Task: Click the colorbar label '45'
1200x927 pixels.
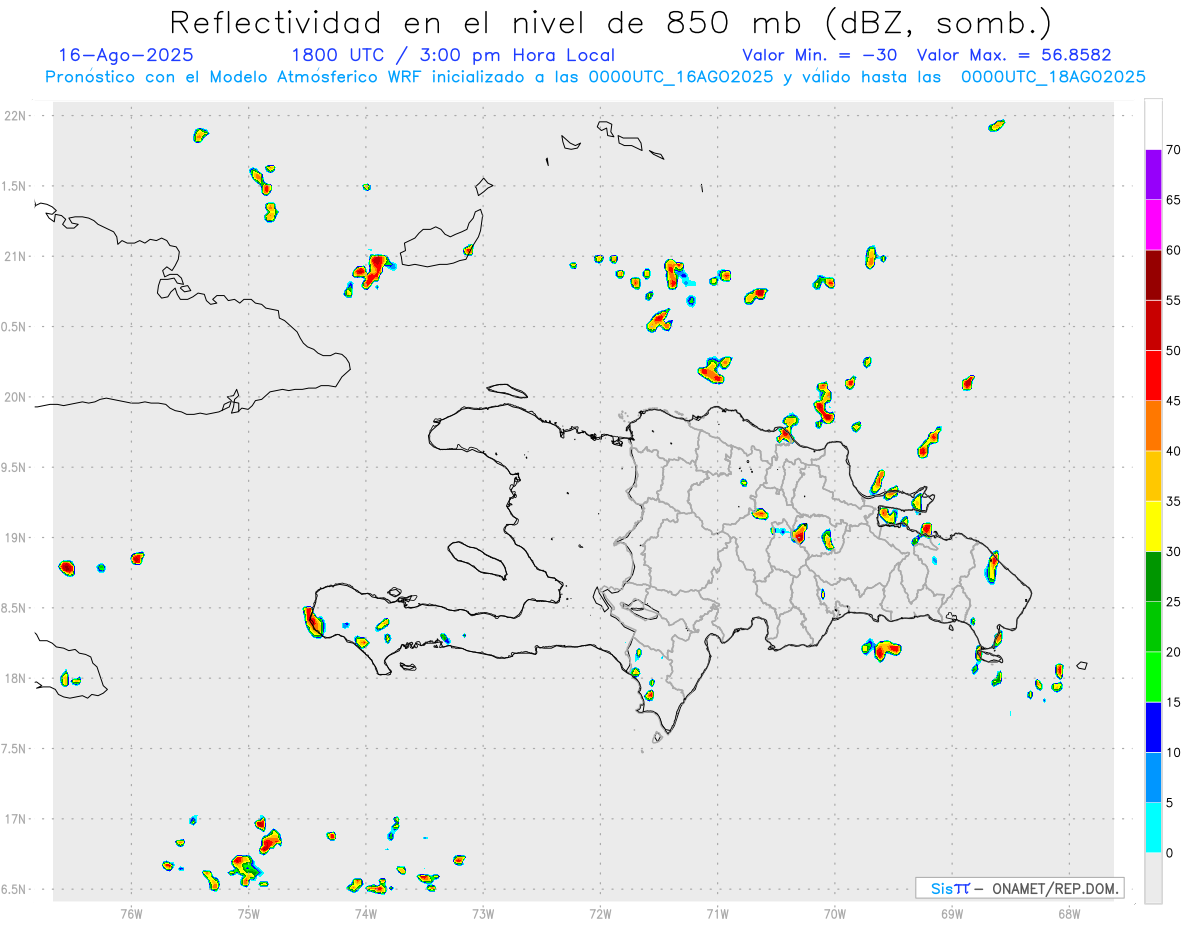Action: 1173,401
